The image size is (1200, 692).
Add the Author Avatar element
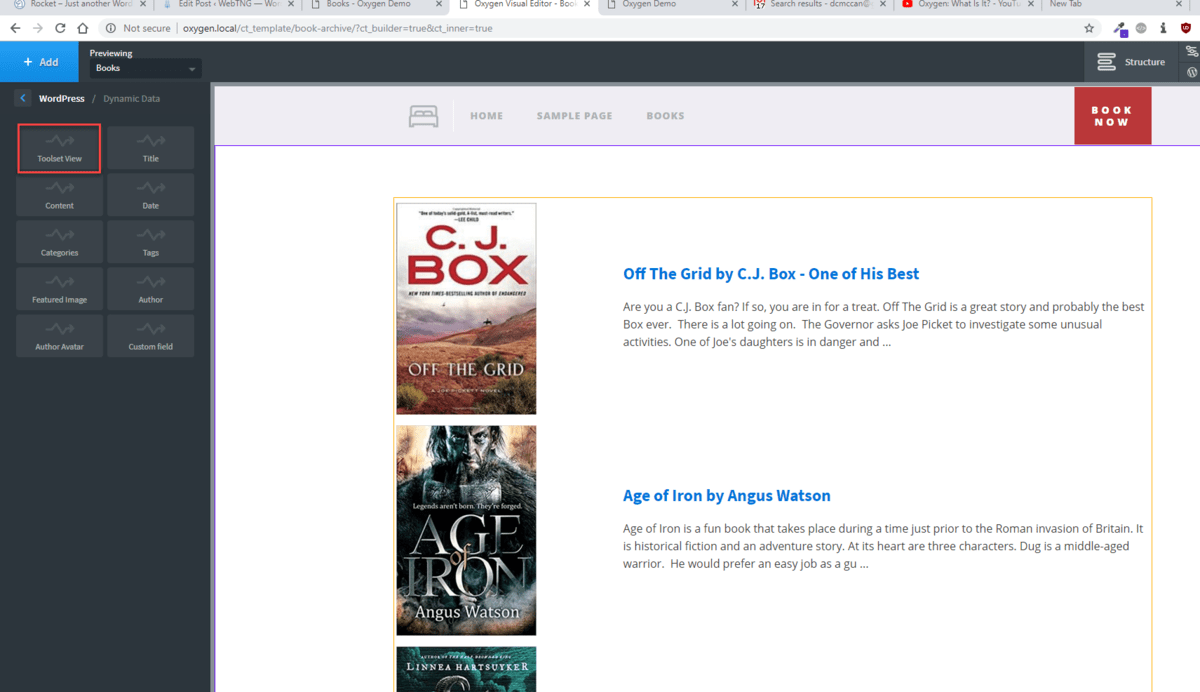pyautogui.click(x=59, y=336)
